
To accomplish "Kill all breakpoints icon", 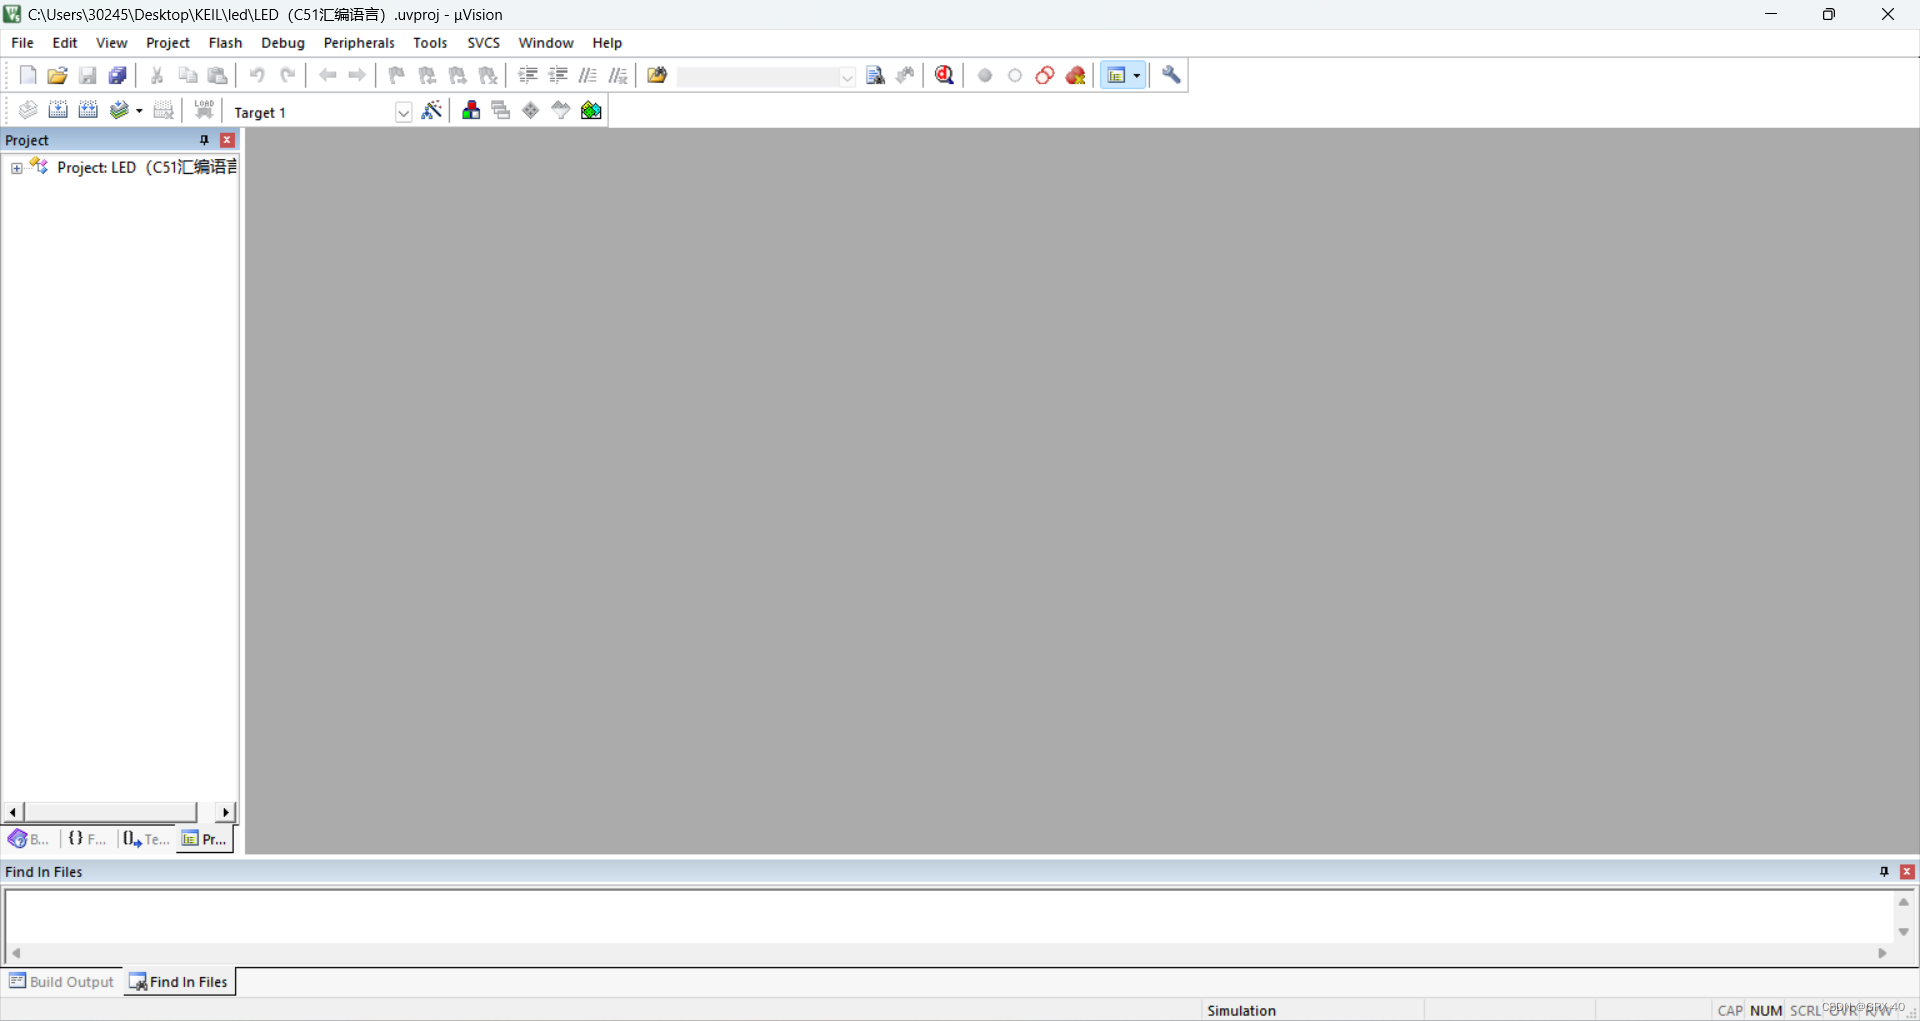I will pyautogui.click(x=1076, y=75).
